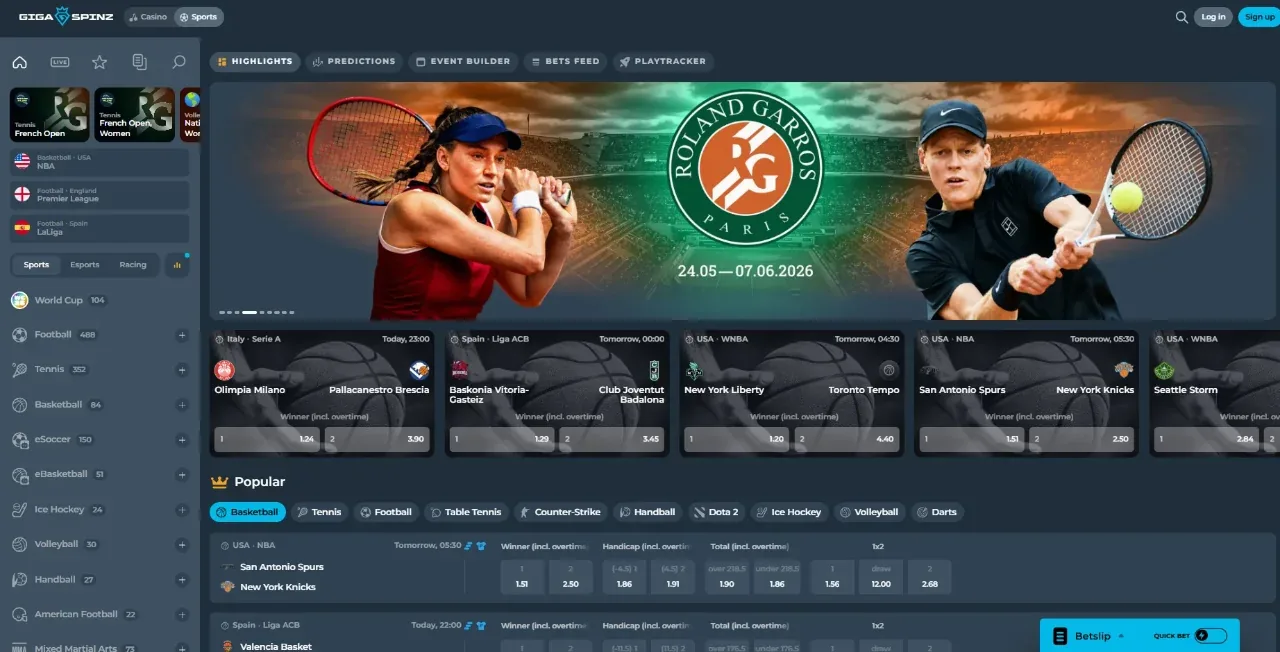Expand the American Football plus button
1280x652 pixels.
pyautogui.click(x=182, y=615)
